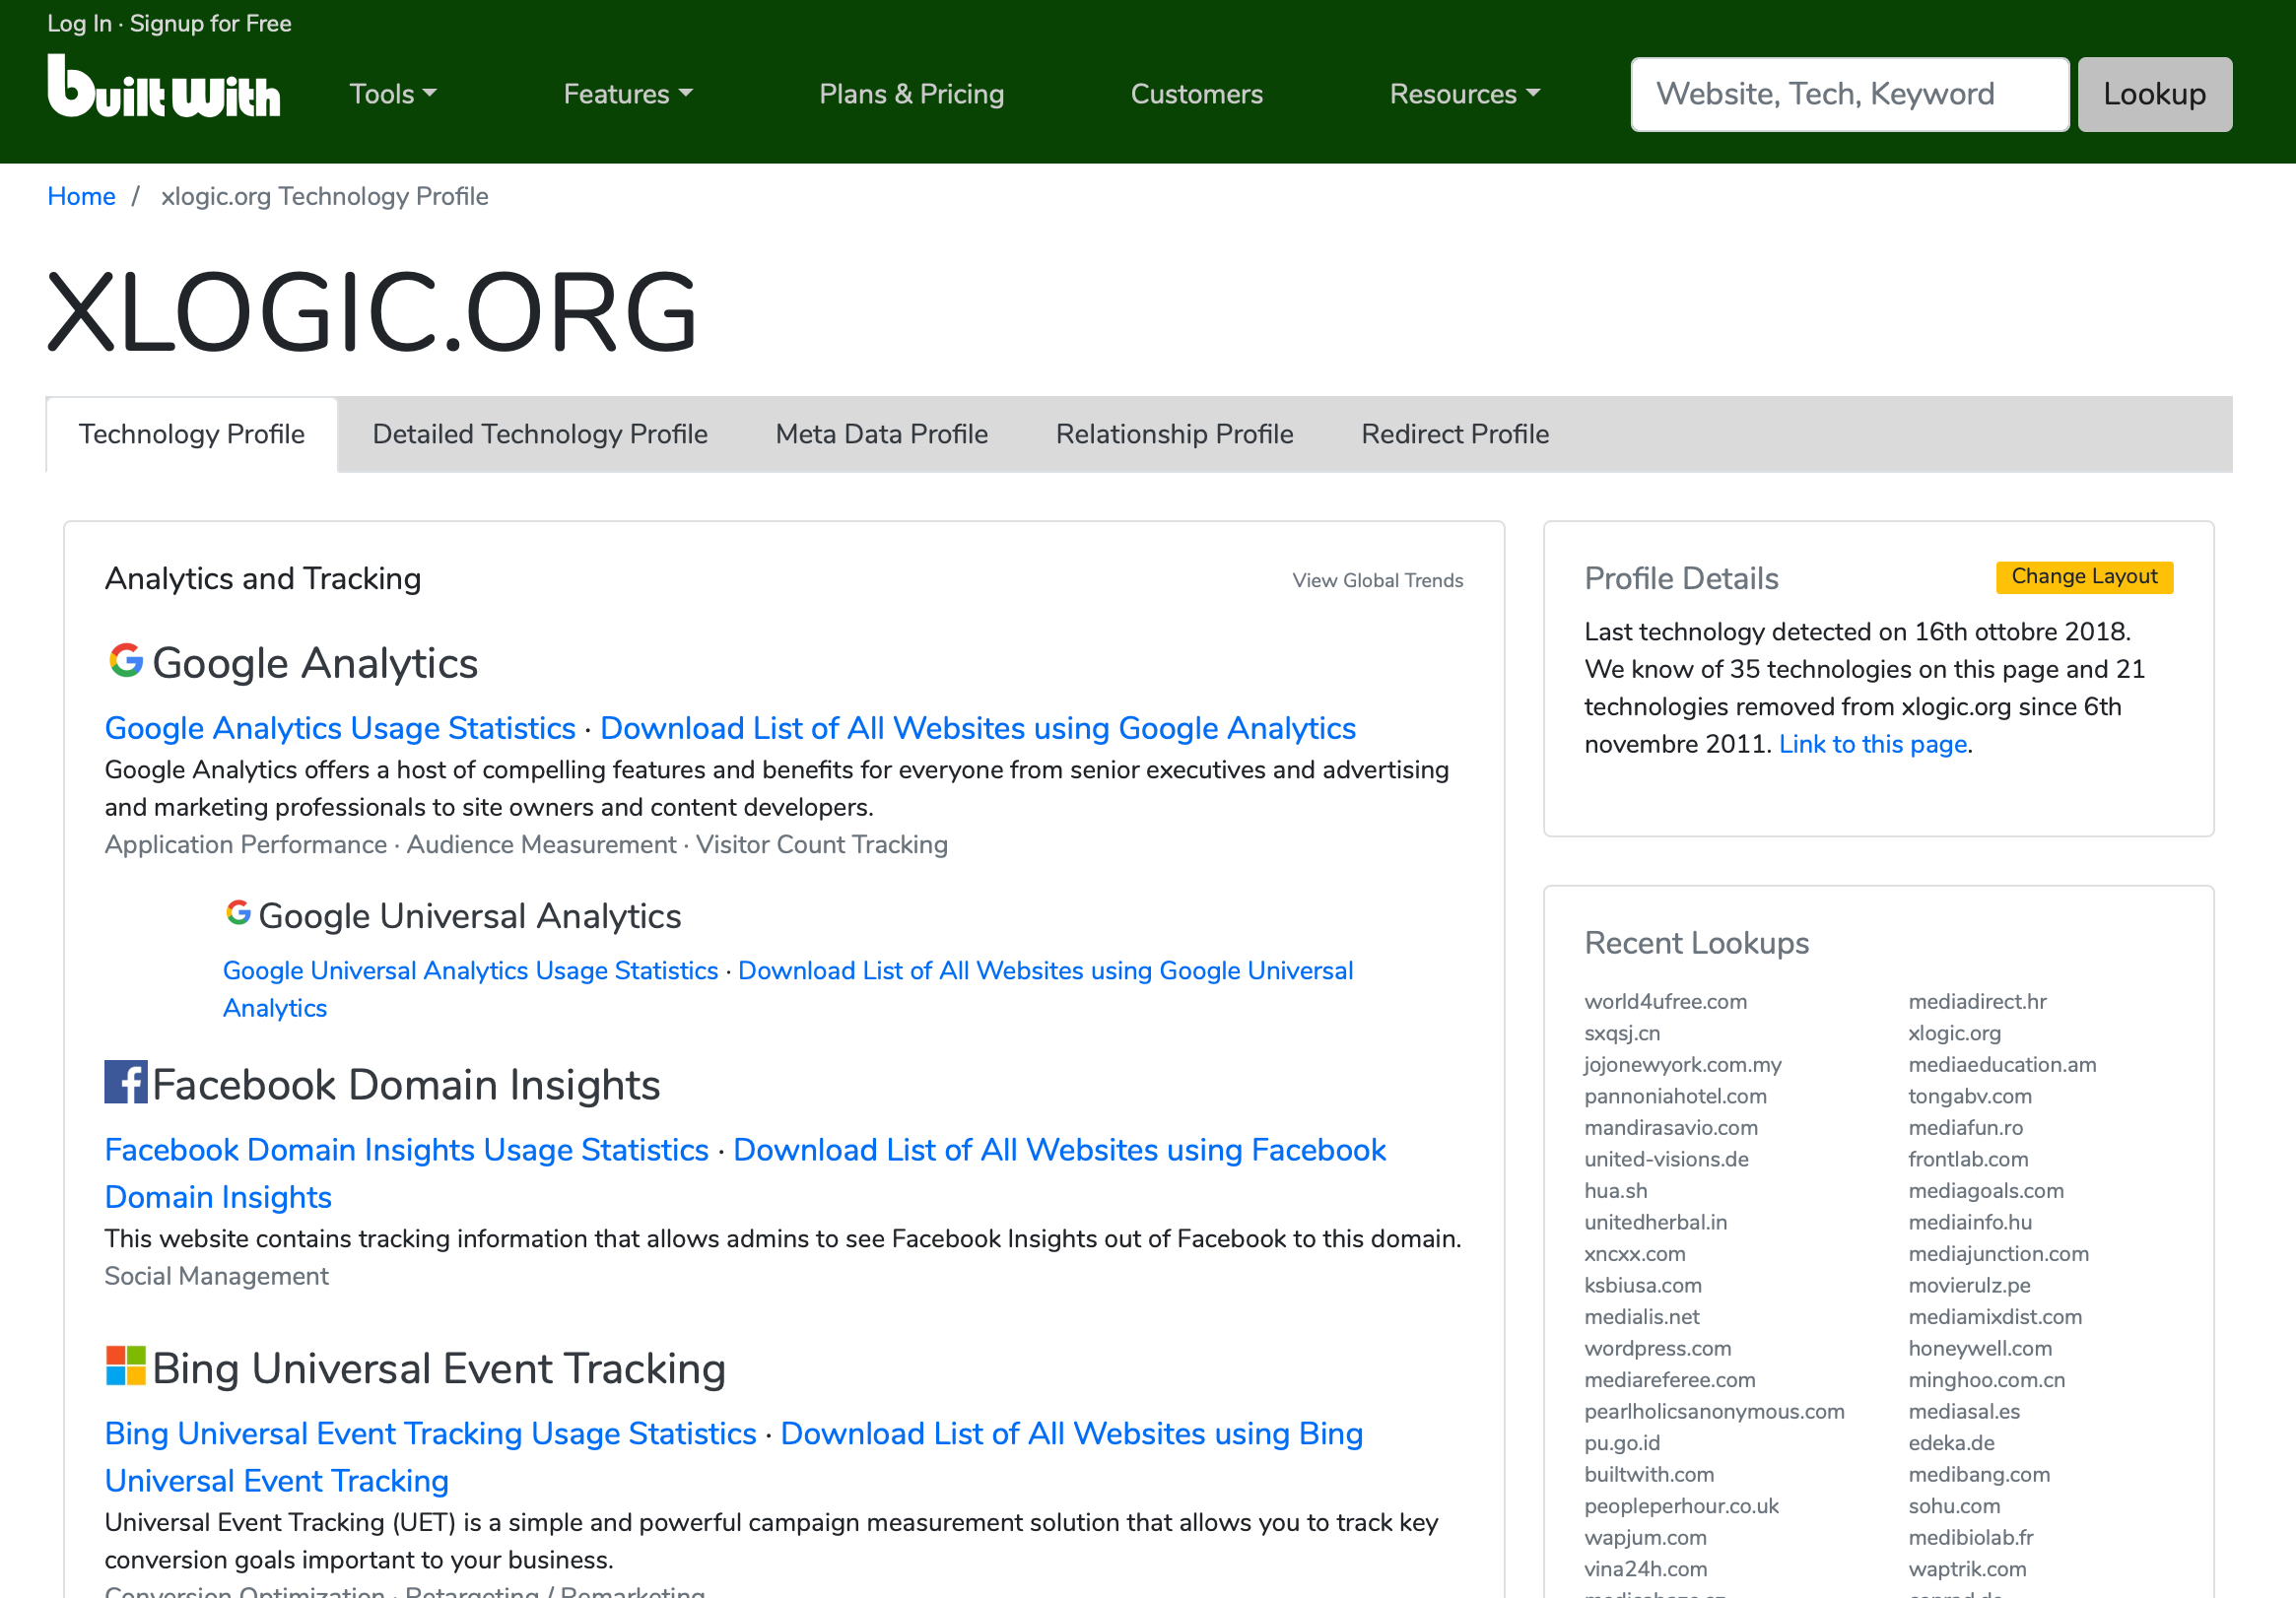Open recent lookup unitedherbal.in
The width and height of the screenshot is (2296, 1598).
point(1656,1222)
